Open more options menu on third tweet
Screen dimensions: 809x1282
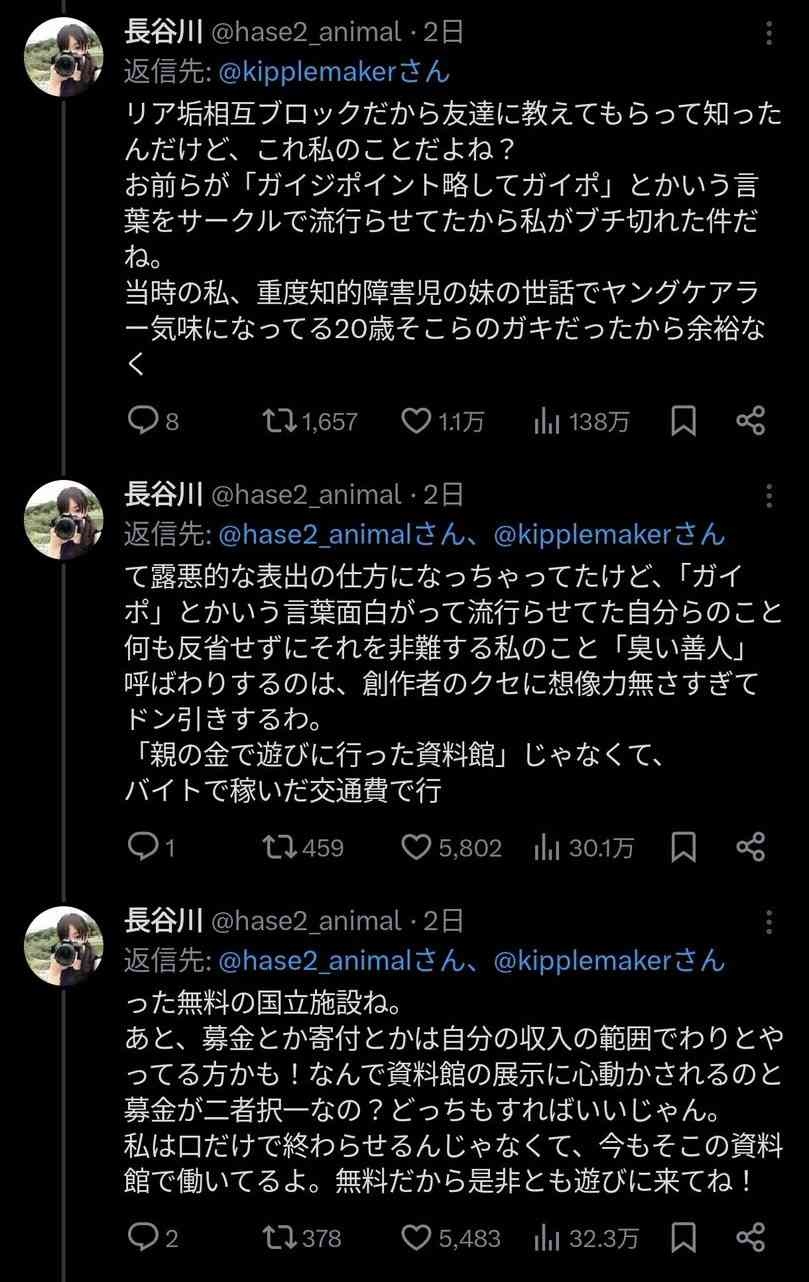pos(769,921)
